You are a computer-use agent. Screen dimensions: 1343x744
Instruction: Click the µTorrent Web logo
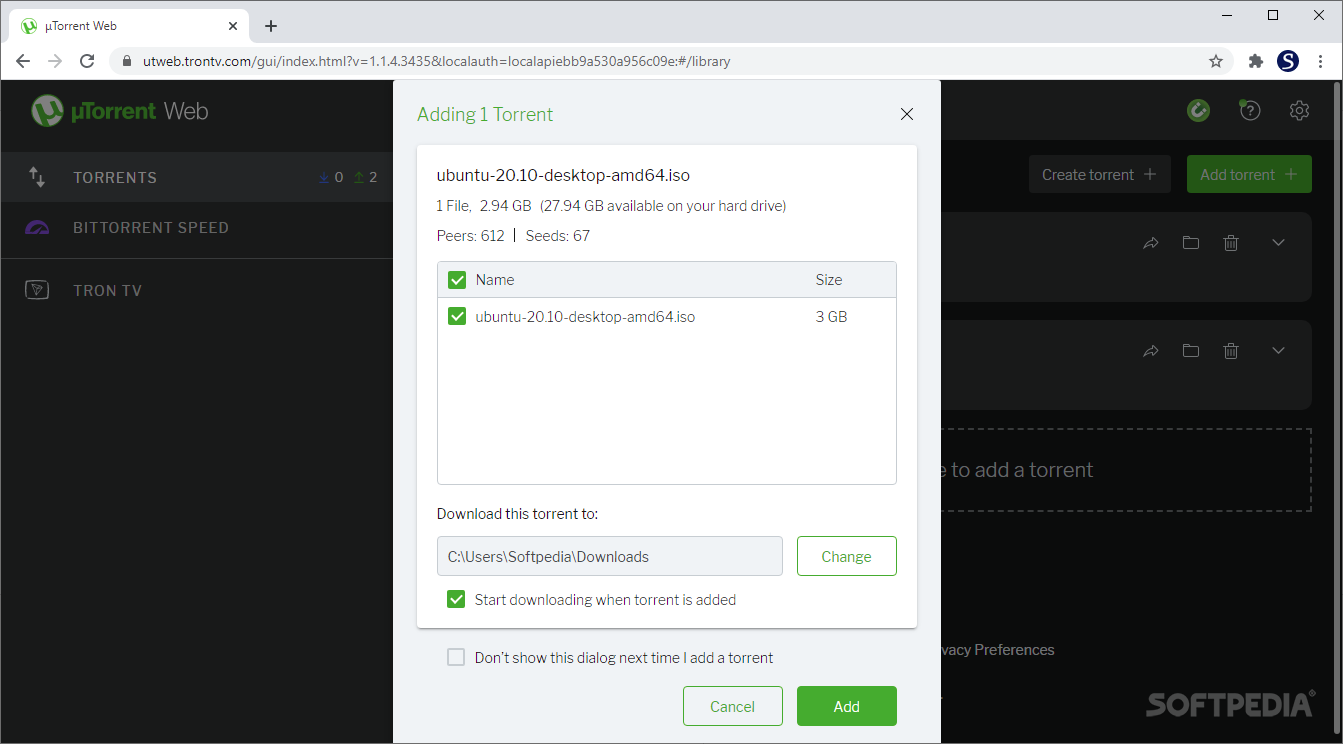tap(119, 111)
